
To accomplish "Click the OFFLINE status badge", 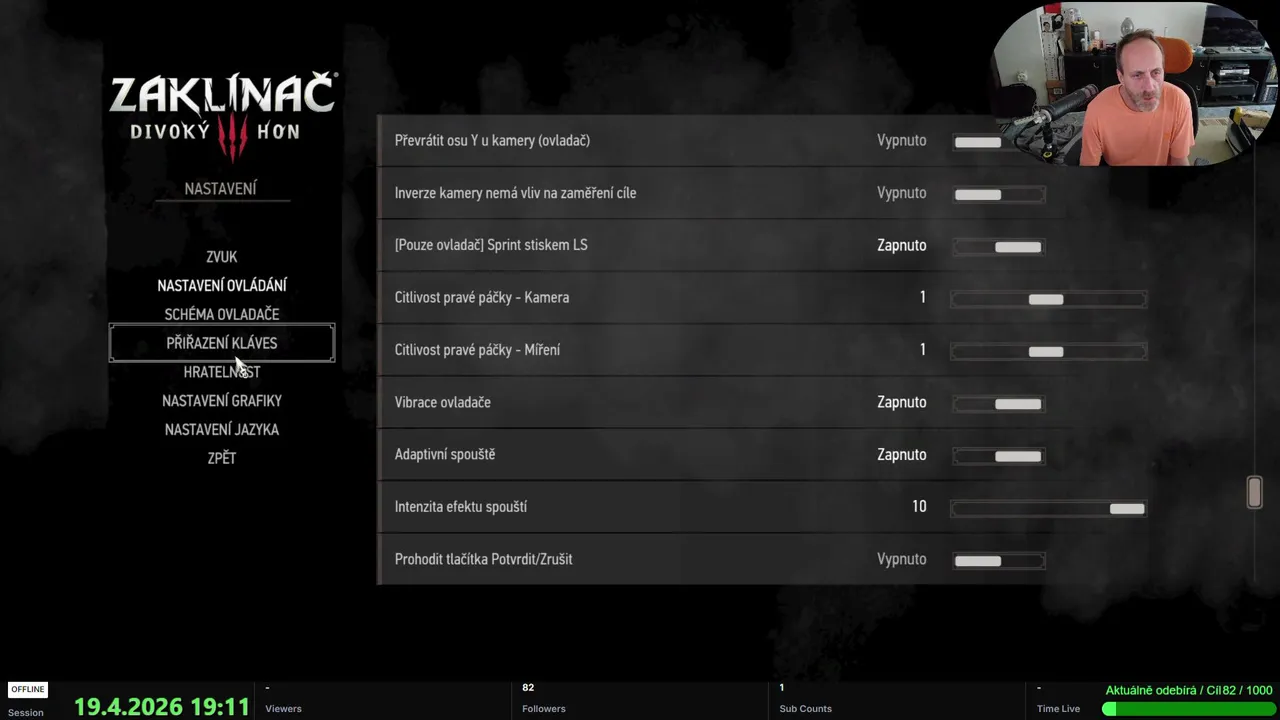I will [x=28, y=690].
